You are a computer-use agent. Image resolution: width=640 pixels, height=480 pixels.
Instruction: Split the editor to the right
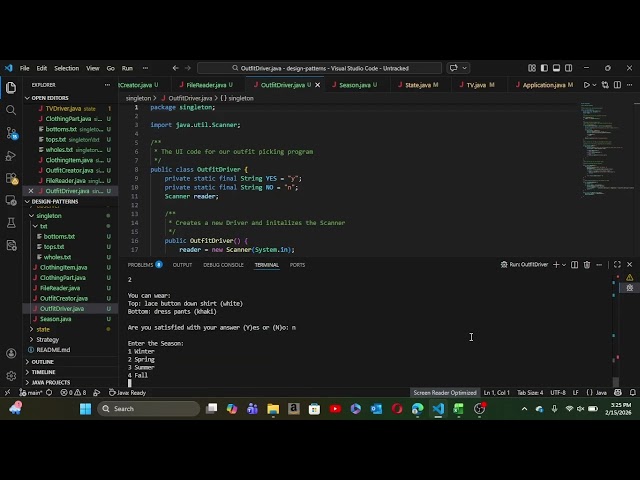[x=617, y=85]
